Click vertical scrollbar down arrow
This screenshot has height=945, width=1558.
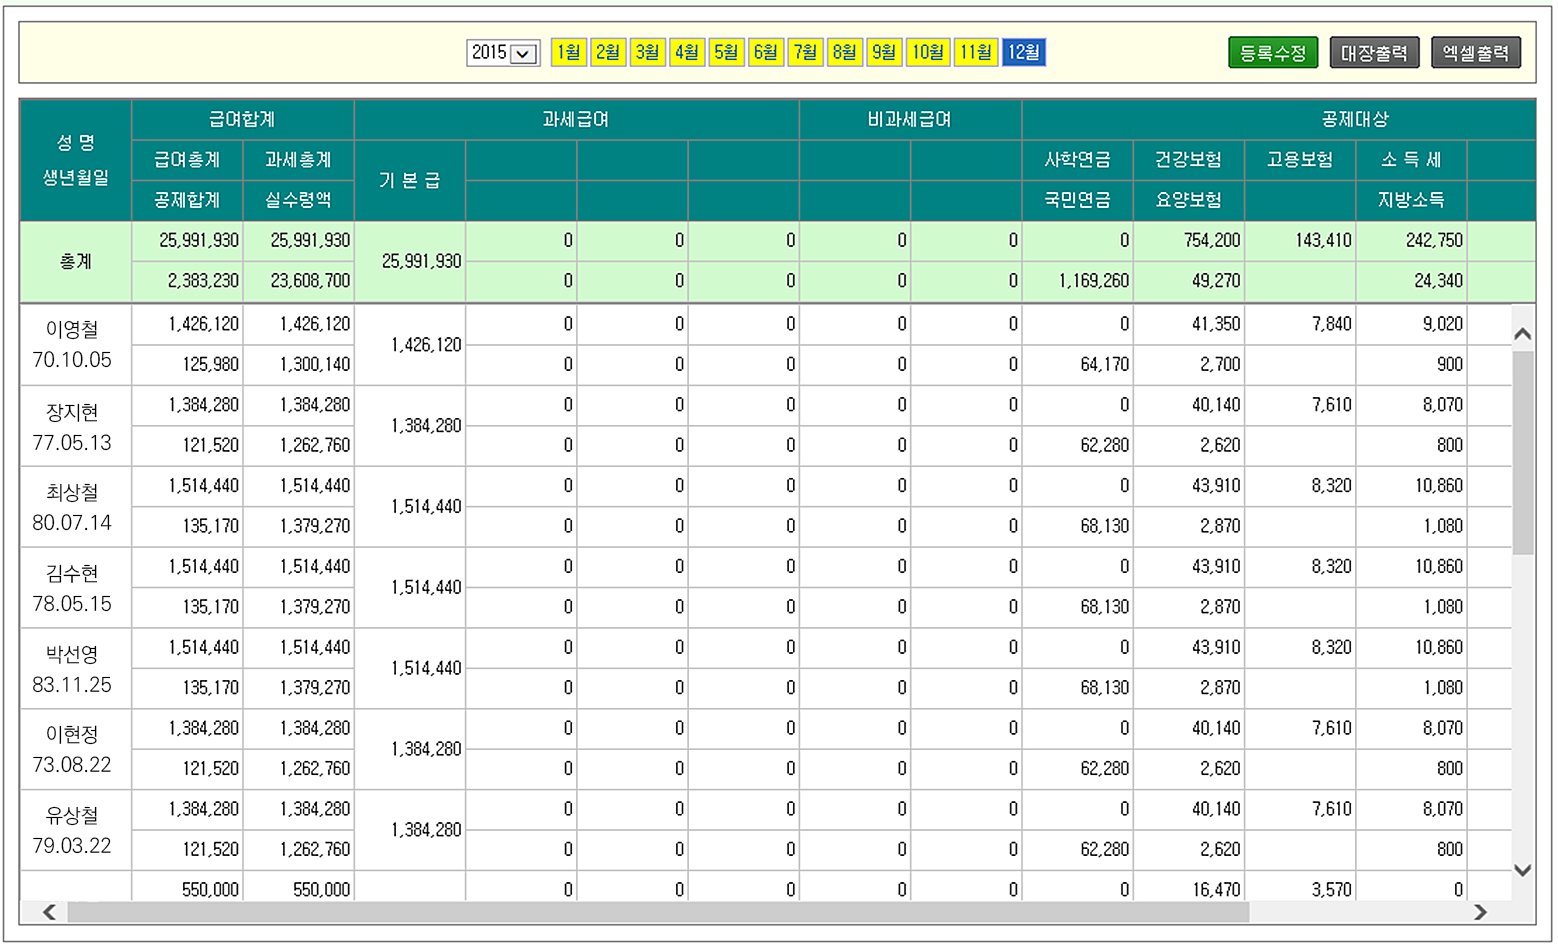pyautogui.click(x=1522, y=870)
